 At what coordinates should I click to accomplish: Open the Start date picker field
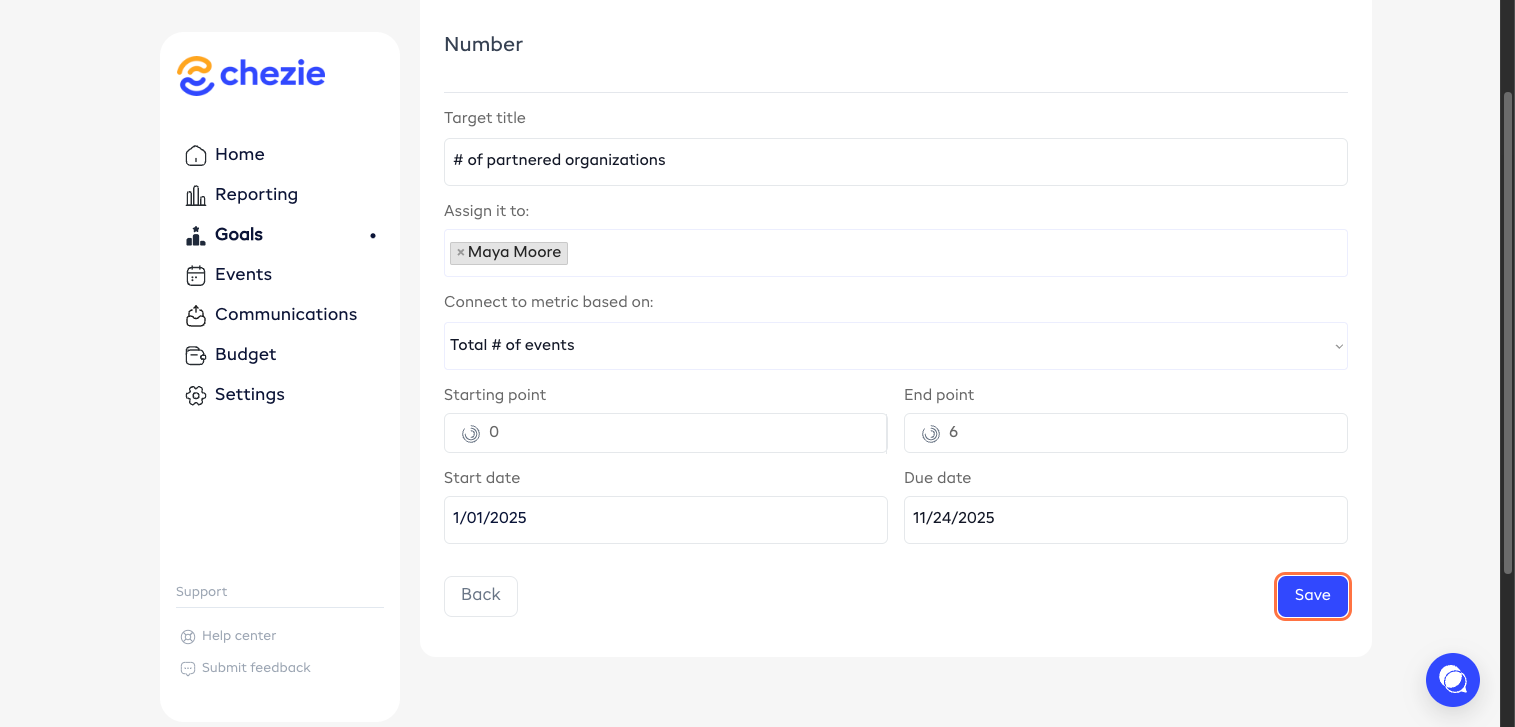665,519
